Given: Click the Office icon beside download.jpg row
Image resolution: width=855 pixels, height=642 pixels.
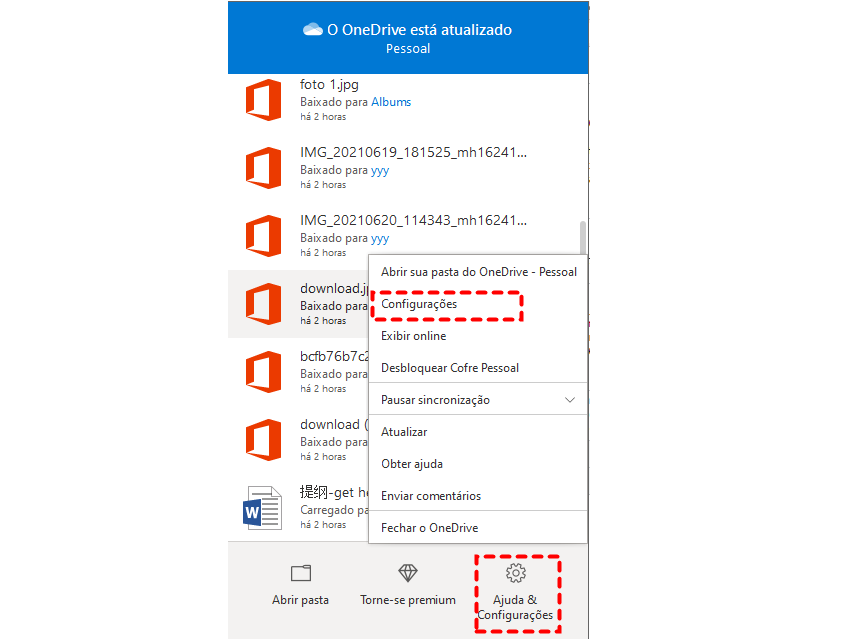Looking at the screenshot, I should click(263, 304).
